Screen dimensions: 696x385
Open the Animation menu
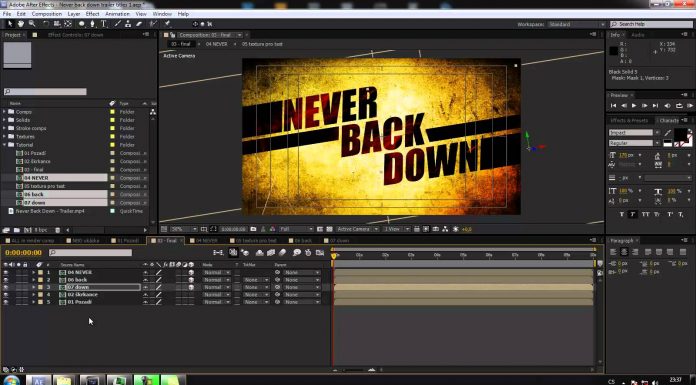[x=117, y=14]
